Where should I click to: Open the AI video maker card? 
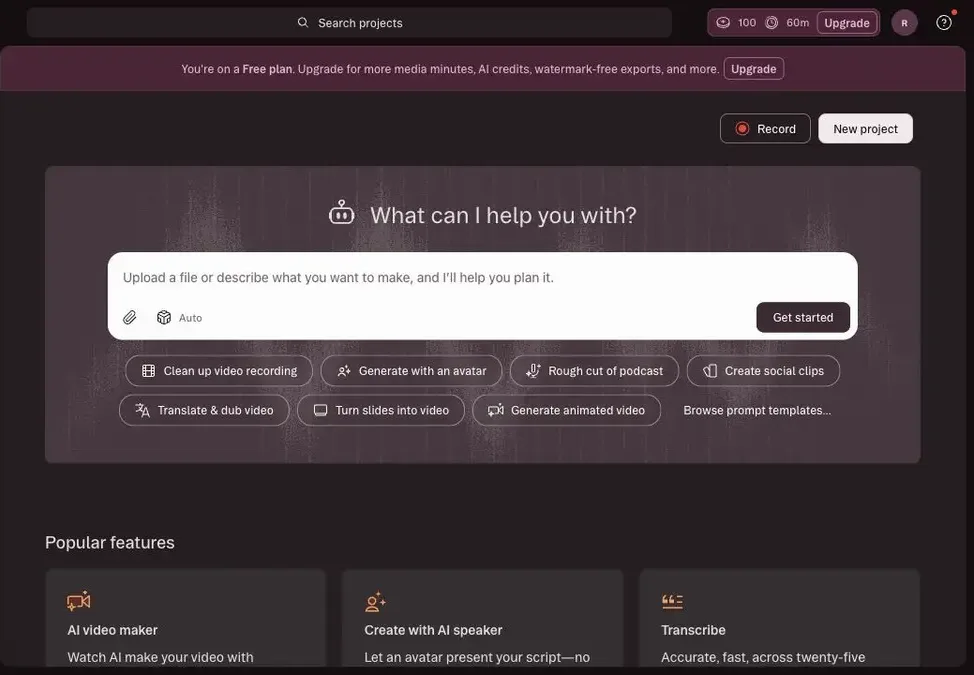click(185, 619)
